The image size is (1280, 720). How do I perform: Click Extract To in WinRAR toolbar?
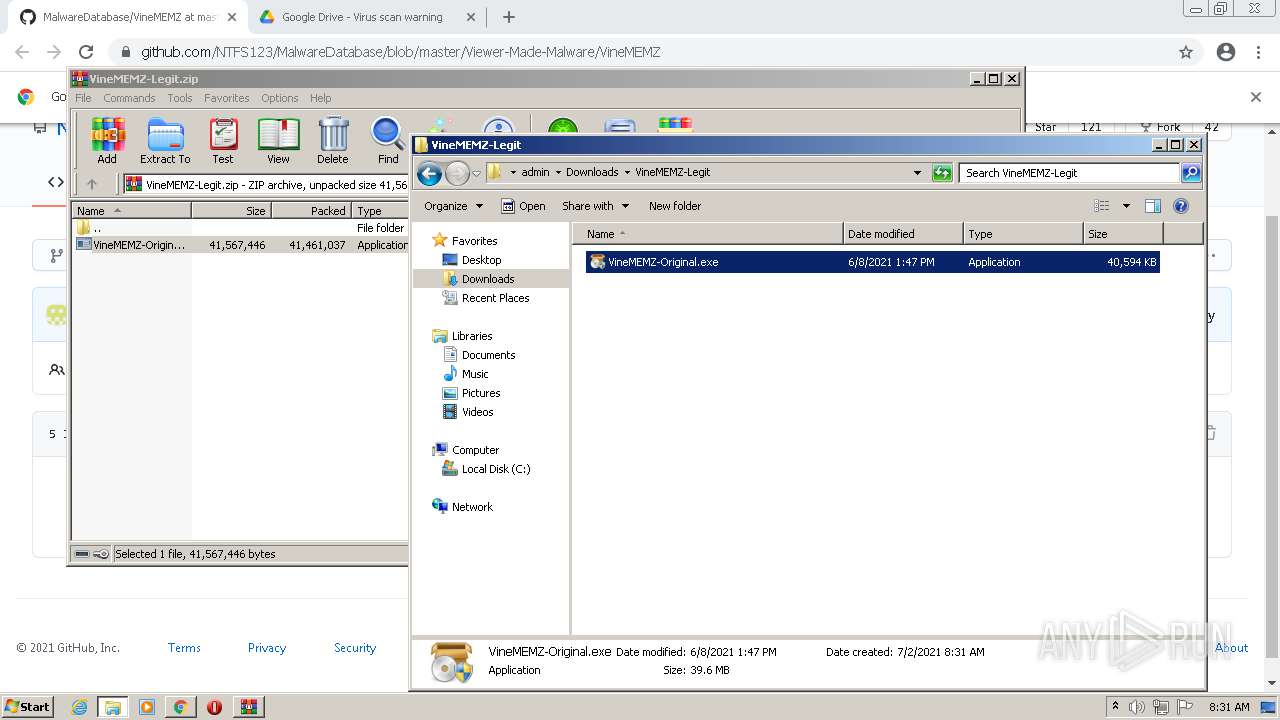tap(165, 140)
